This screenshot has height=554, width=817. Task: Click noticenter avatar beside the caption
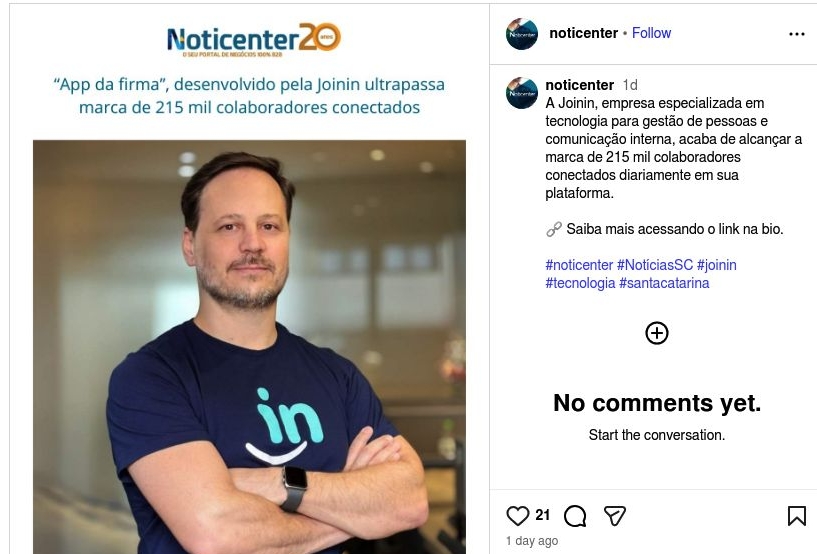tap(522, 93)
